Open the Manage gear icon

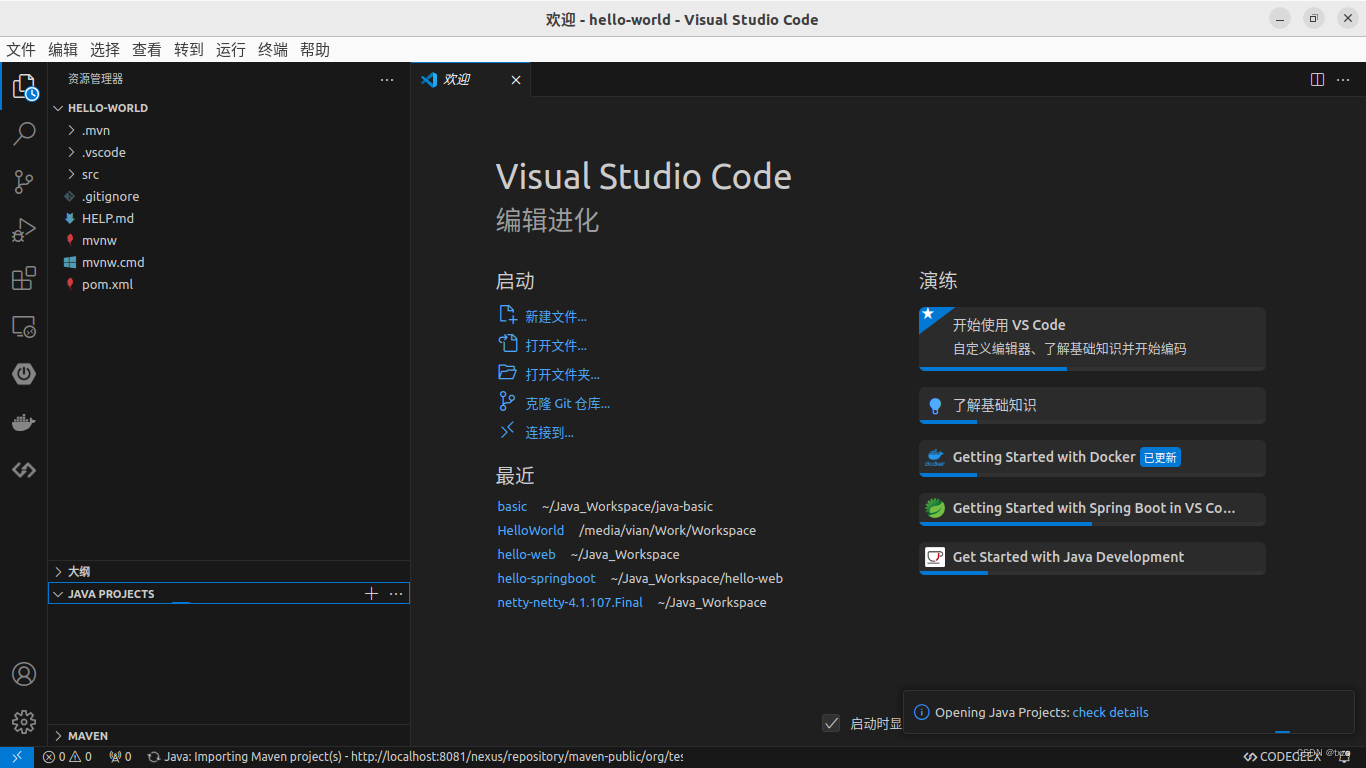[24, 722]
